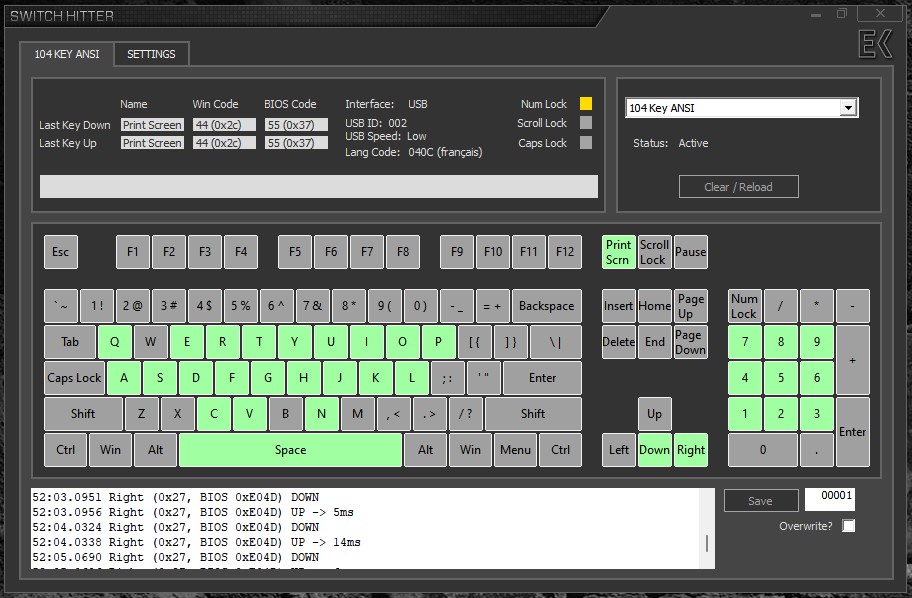Click log line '52:03.0956 Right UP -> 5ms'
Image resolution: width=912 pixels, height=598 pixels.
pos(193,512)
